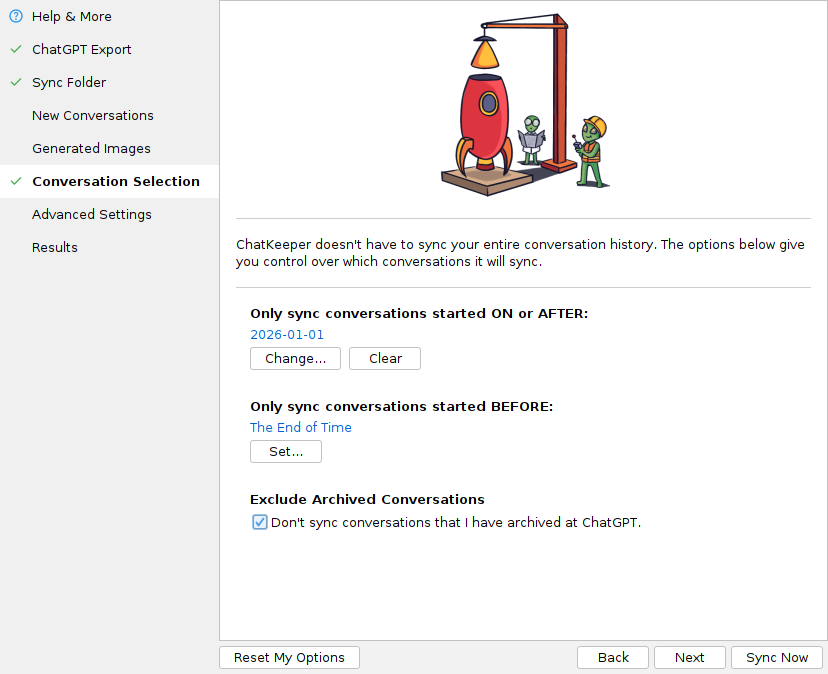Open the New Conversations section
The image size is (828, 674).
pos(92,115)
